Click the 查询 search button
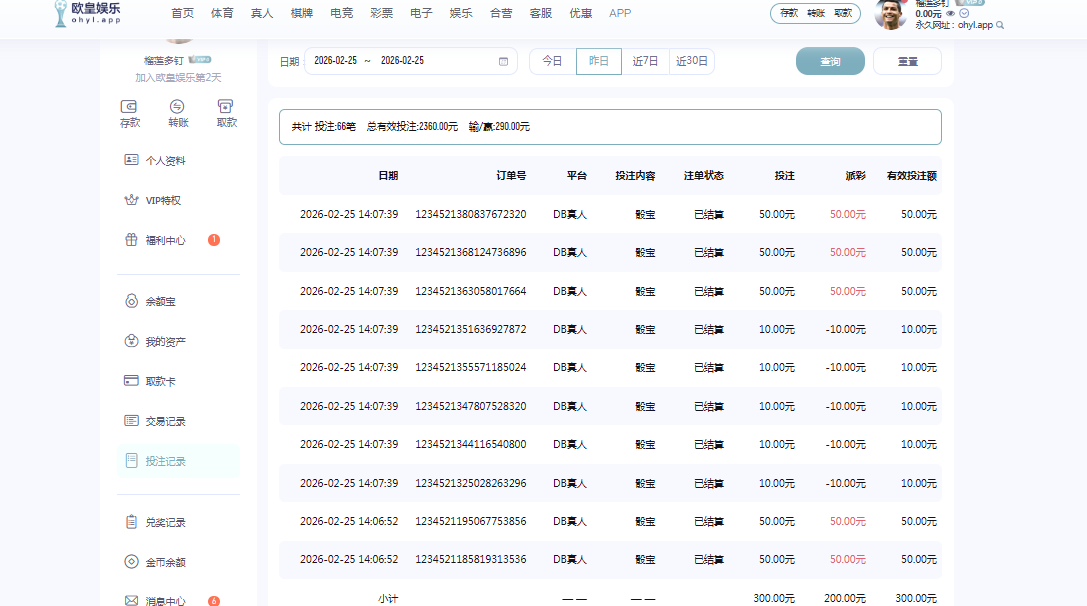The height and width of the screenshot is (606, 1087). coord(830,61)
